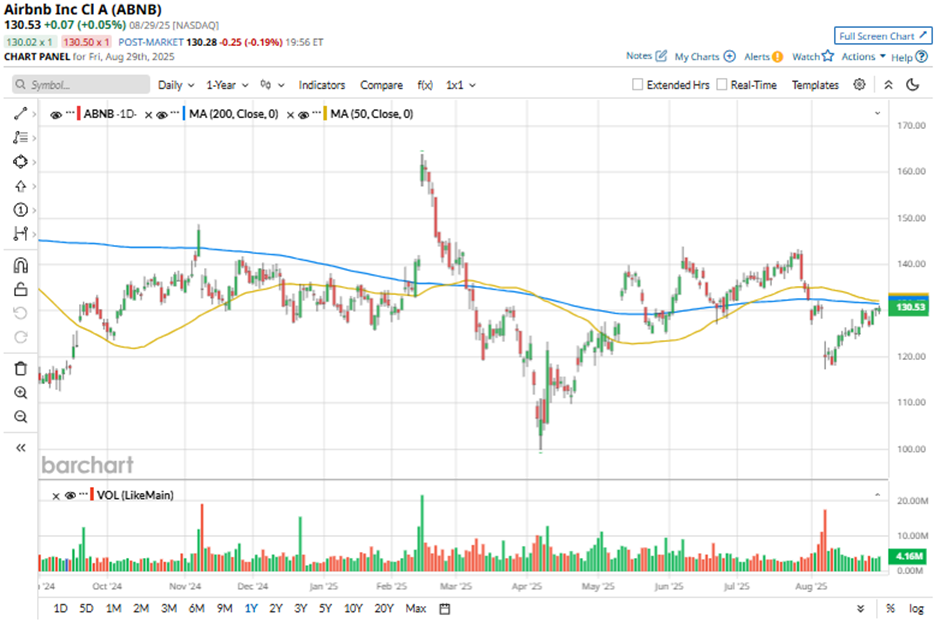Click the 130.53 current price label
This screenshot has height=628, width=940.
point(909,307)
